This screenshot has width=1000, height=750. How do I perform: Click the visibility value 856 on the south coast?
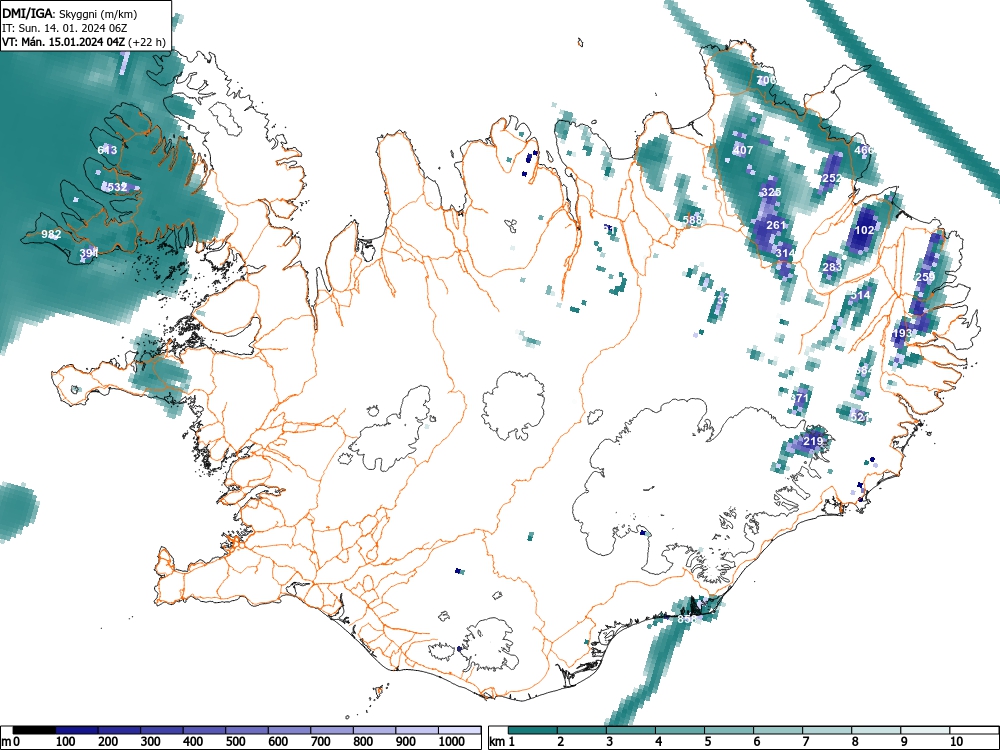click(x=688, y=619)
